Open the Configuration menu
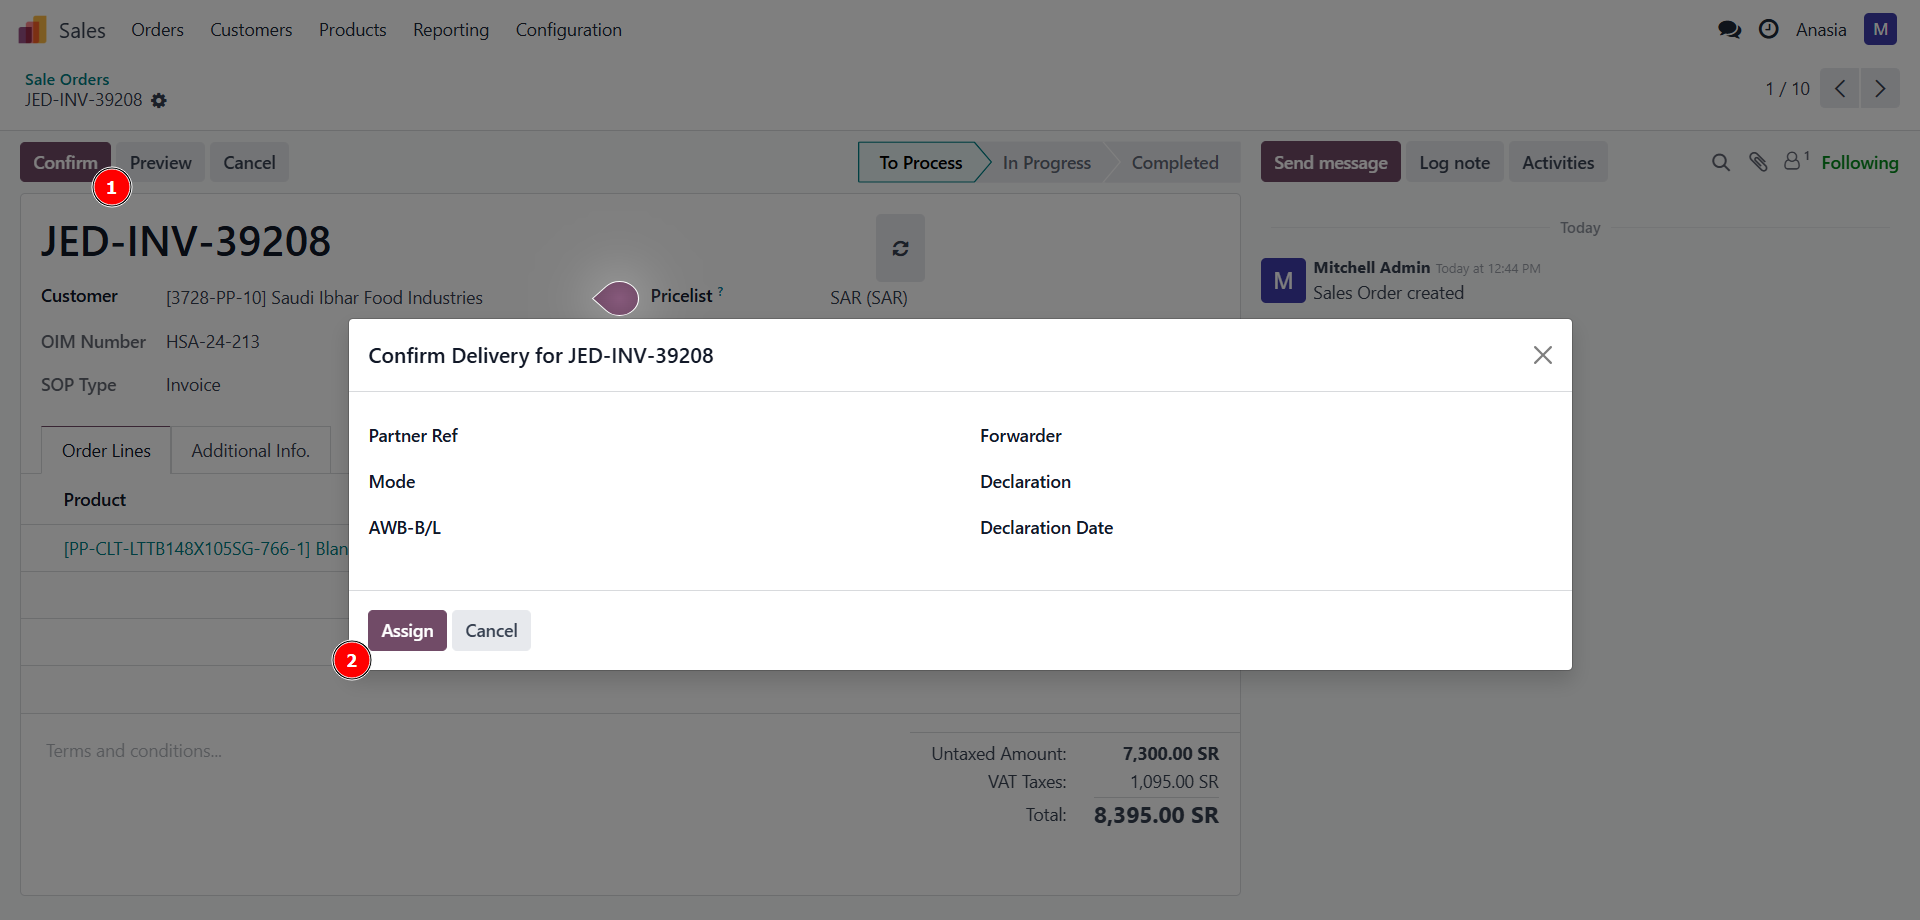 pyautogui.click(x=568, y=30)
